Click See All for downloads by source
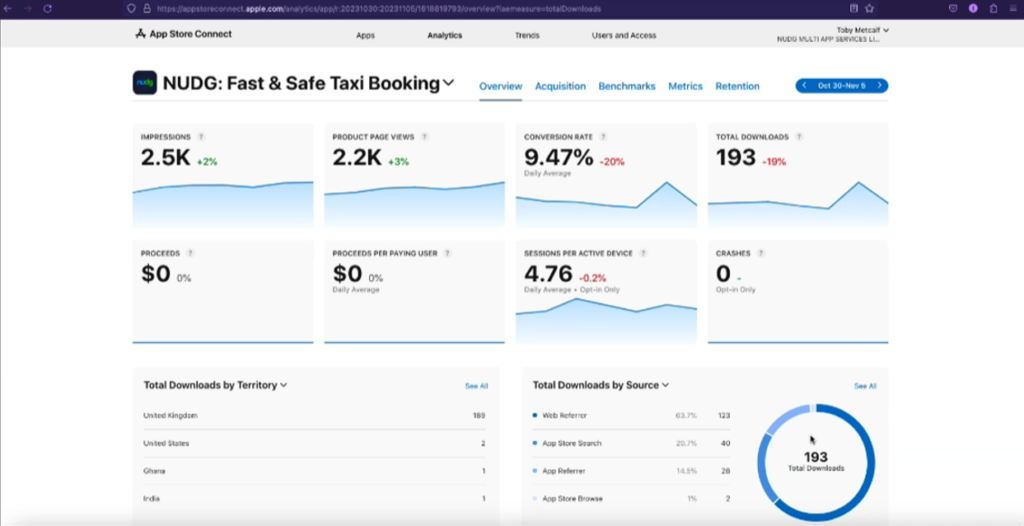Image resolution: width=1024 pixels, height=526 pixels. [x=865, y=386]
